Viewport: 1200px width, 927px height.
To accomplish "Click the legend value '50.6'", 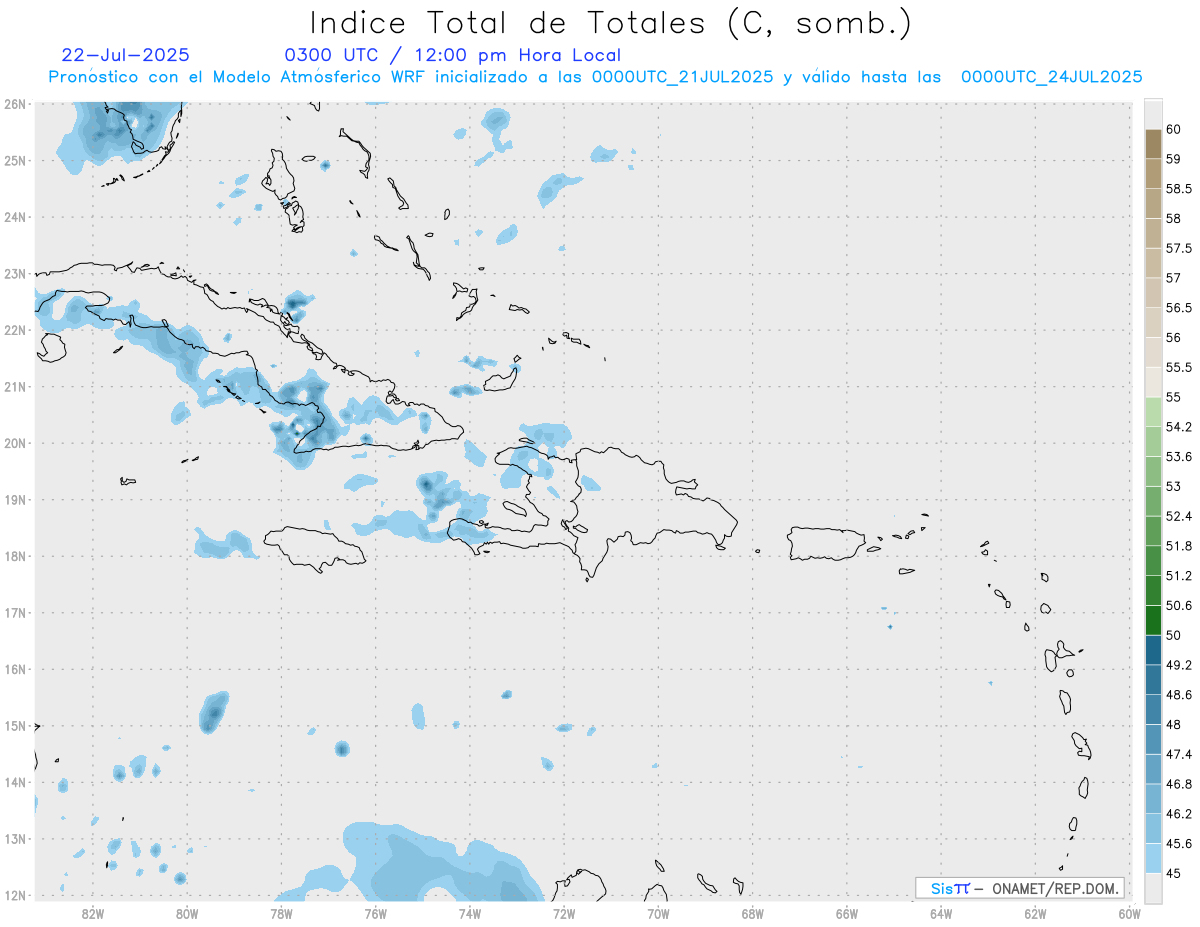I will tap(1179, 605).
